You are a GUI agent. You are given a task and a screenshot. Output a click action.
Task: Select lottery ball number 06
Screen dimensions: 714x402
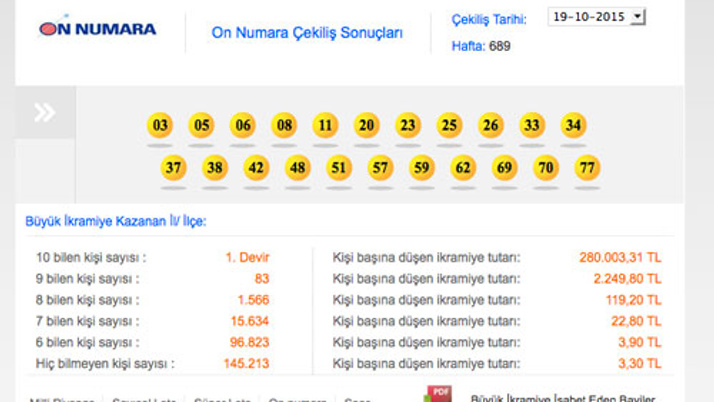click(243, 125)
